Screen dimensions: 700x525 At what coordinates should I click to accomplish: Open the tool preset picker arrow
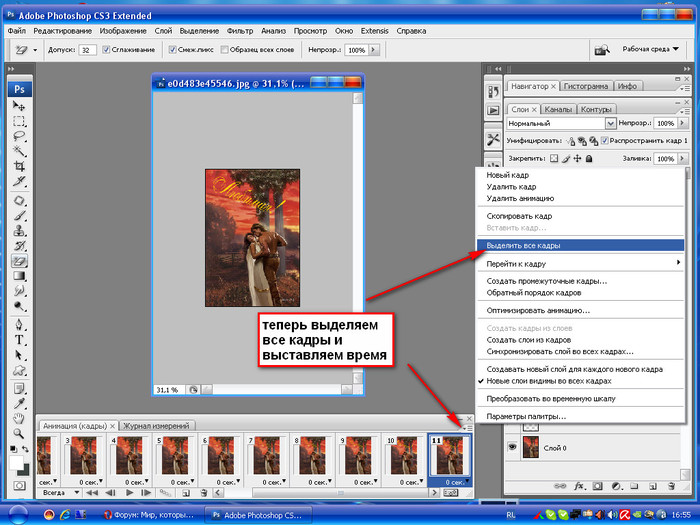35,50
